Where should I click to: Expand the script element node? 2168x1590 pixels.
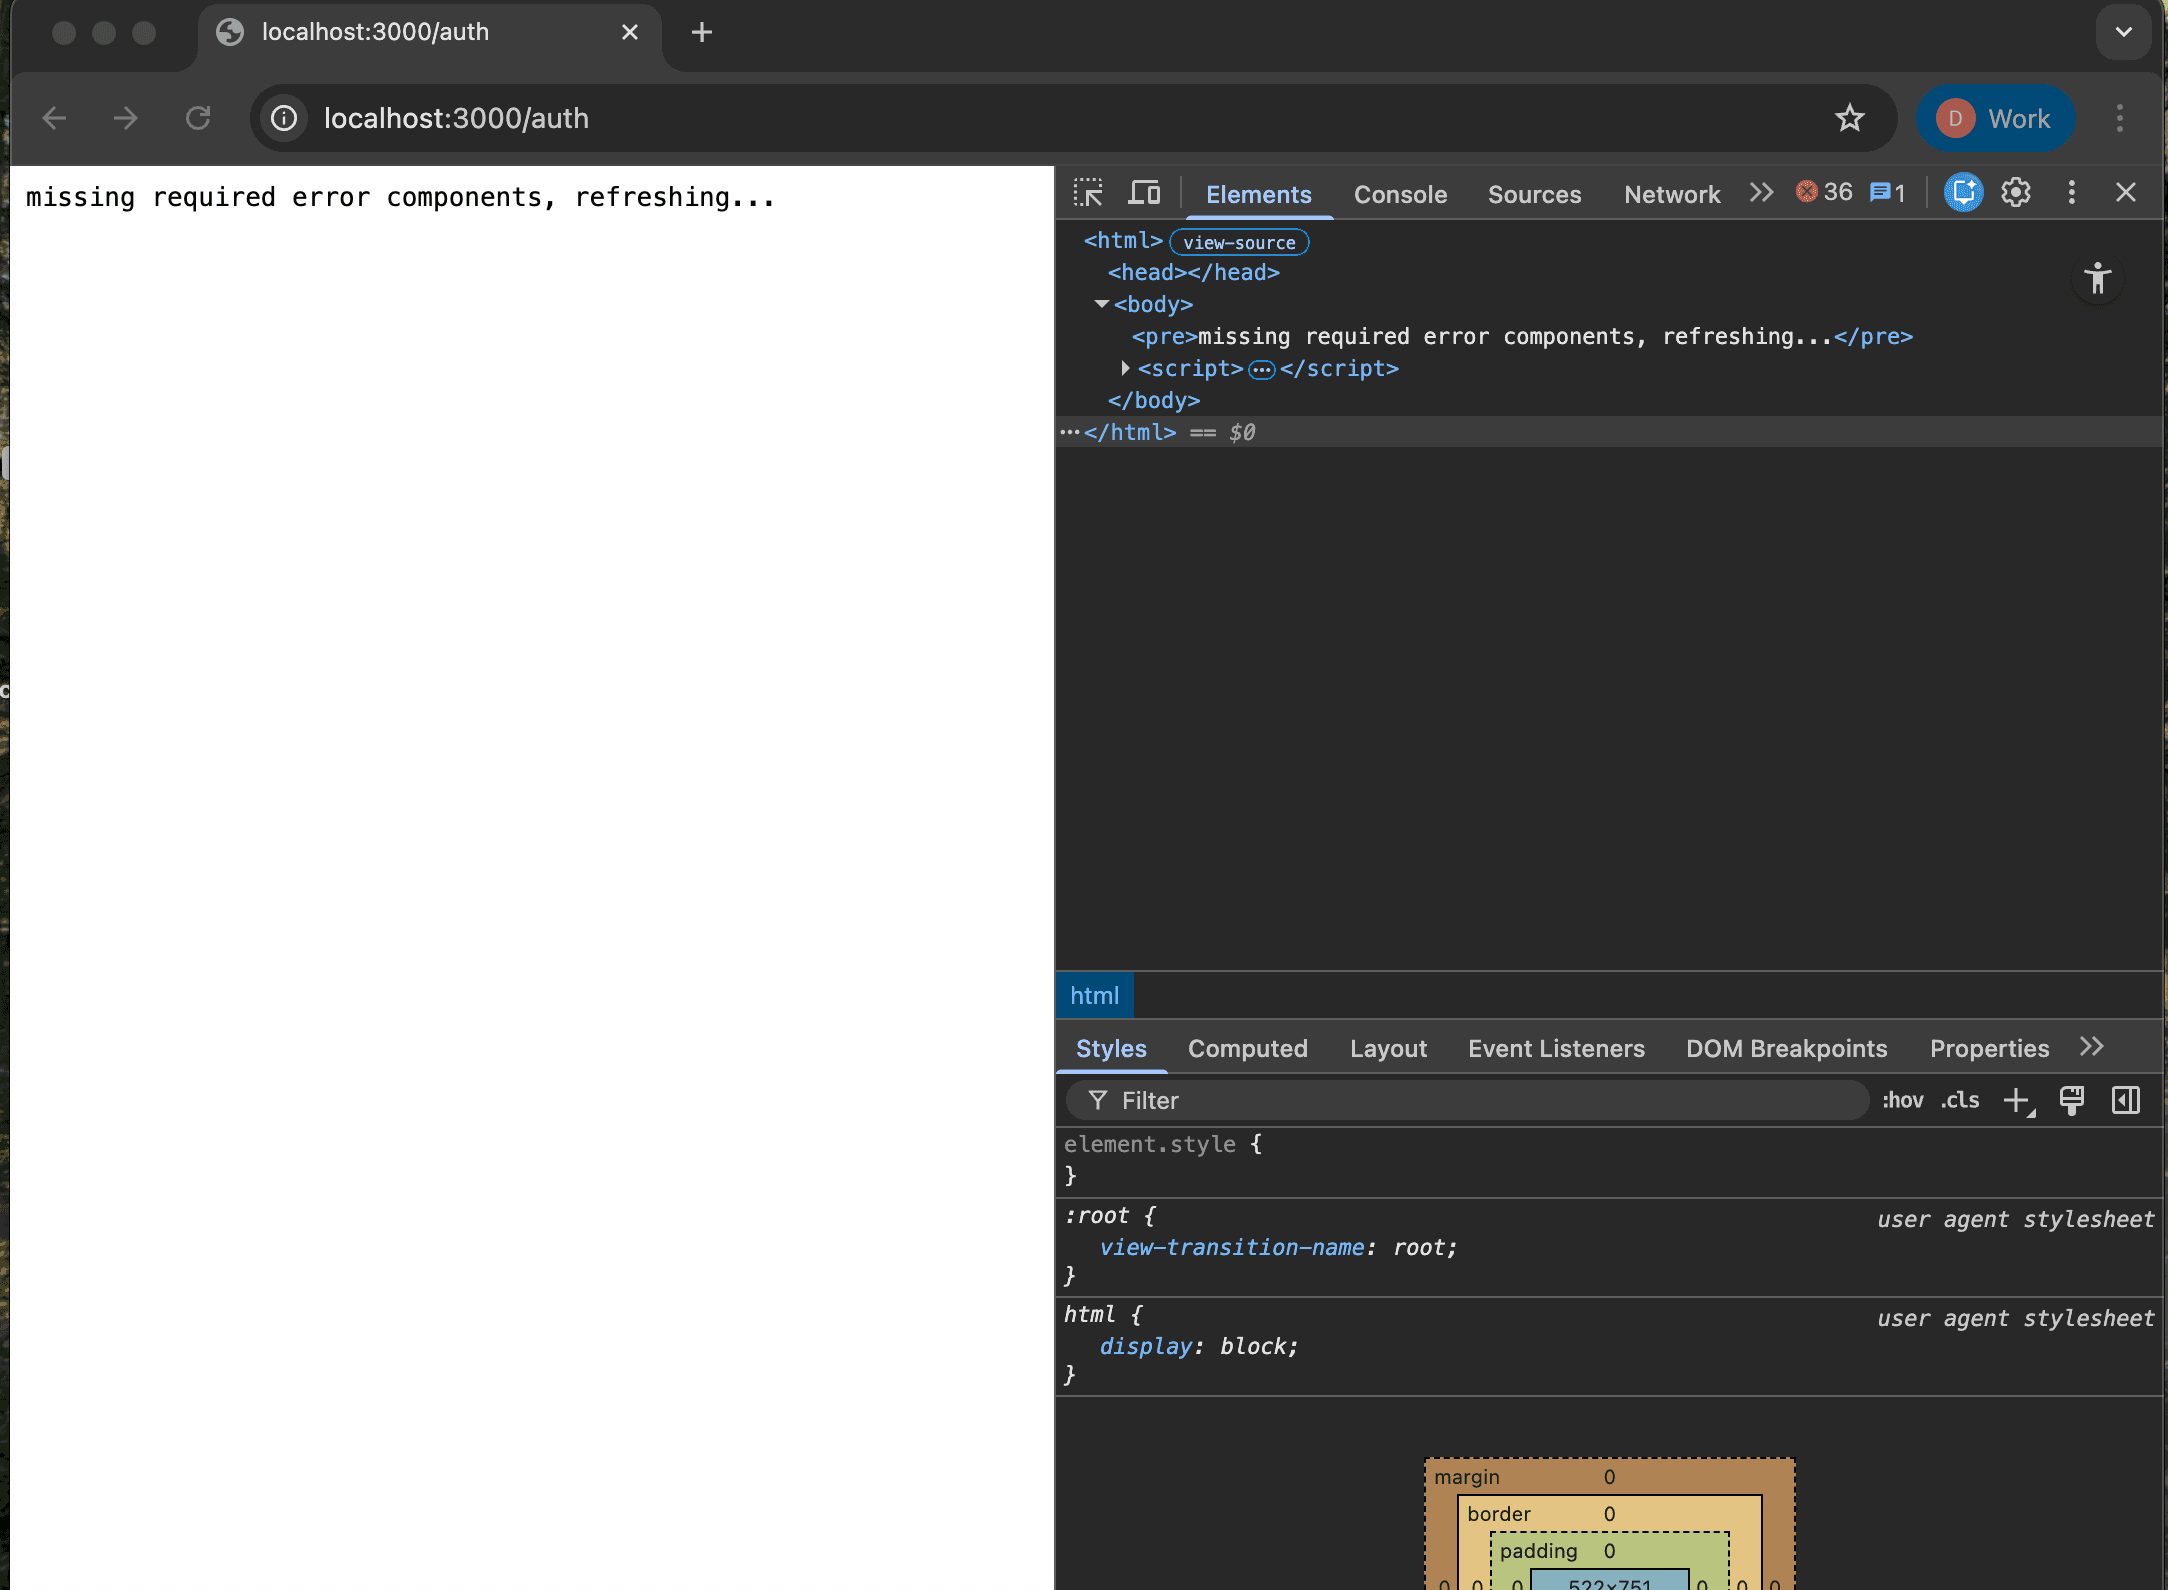point(1125,368)
